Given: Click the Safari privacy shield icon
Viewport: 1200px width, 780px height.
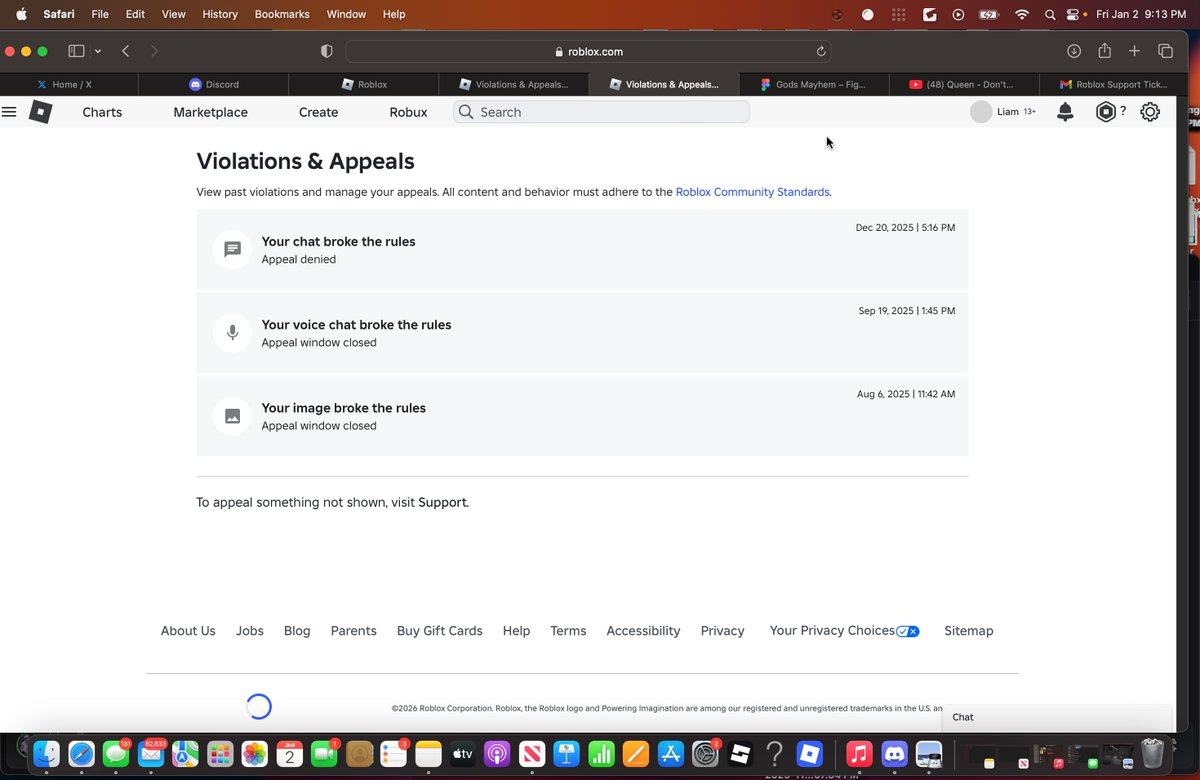Looking at the screenshot, I should (326, 51).
